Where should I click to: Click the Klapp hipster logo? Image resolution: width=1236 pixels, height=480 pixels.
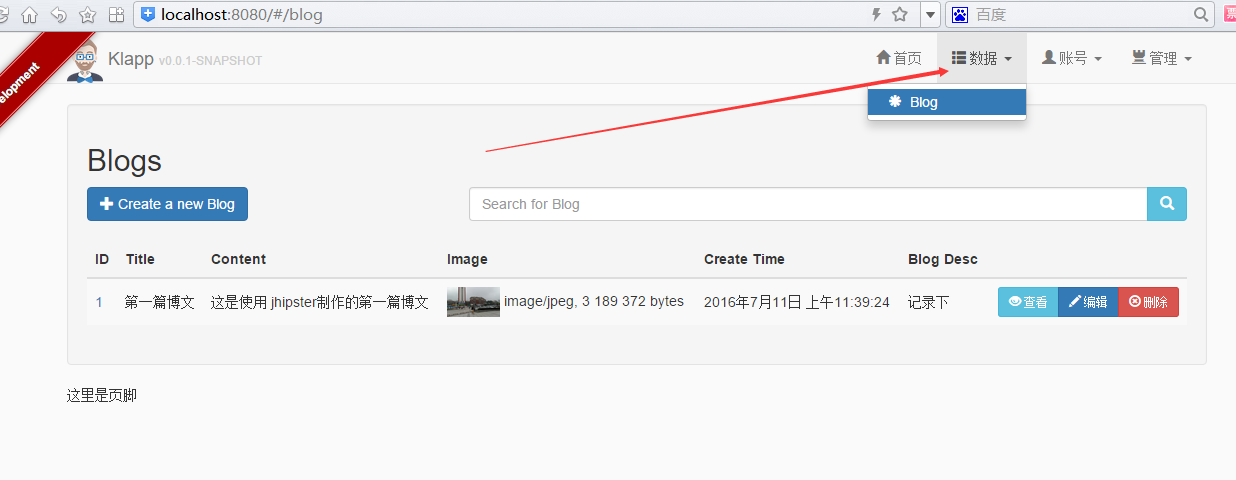pos(85,61)
